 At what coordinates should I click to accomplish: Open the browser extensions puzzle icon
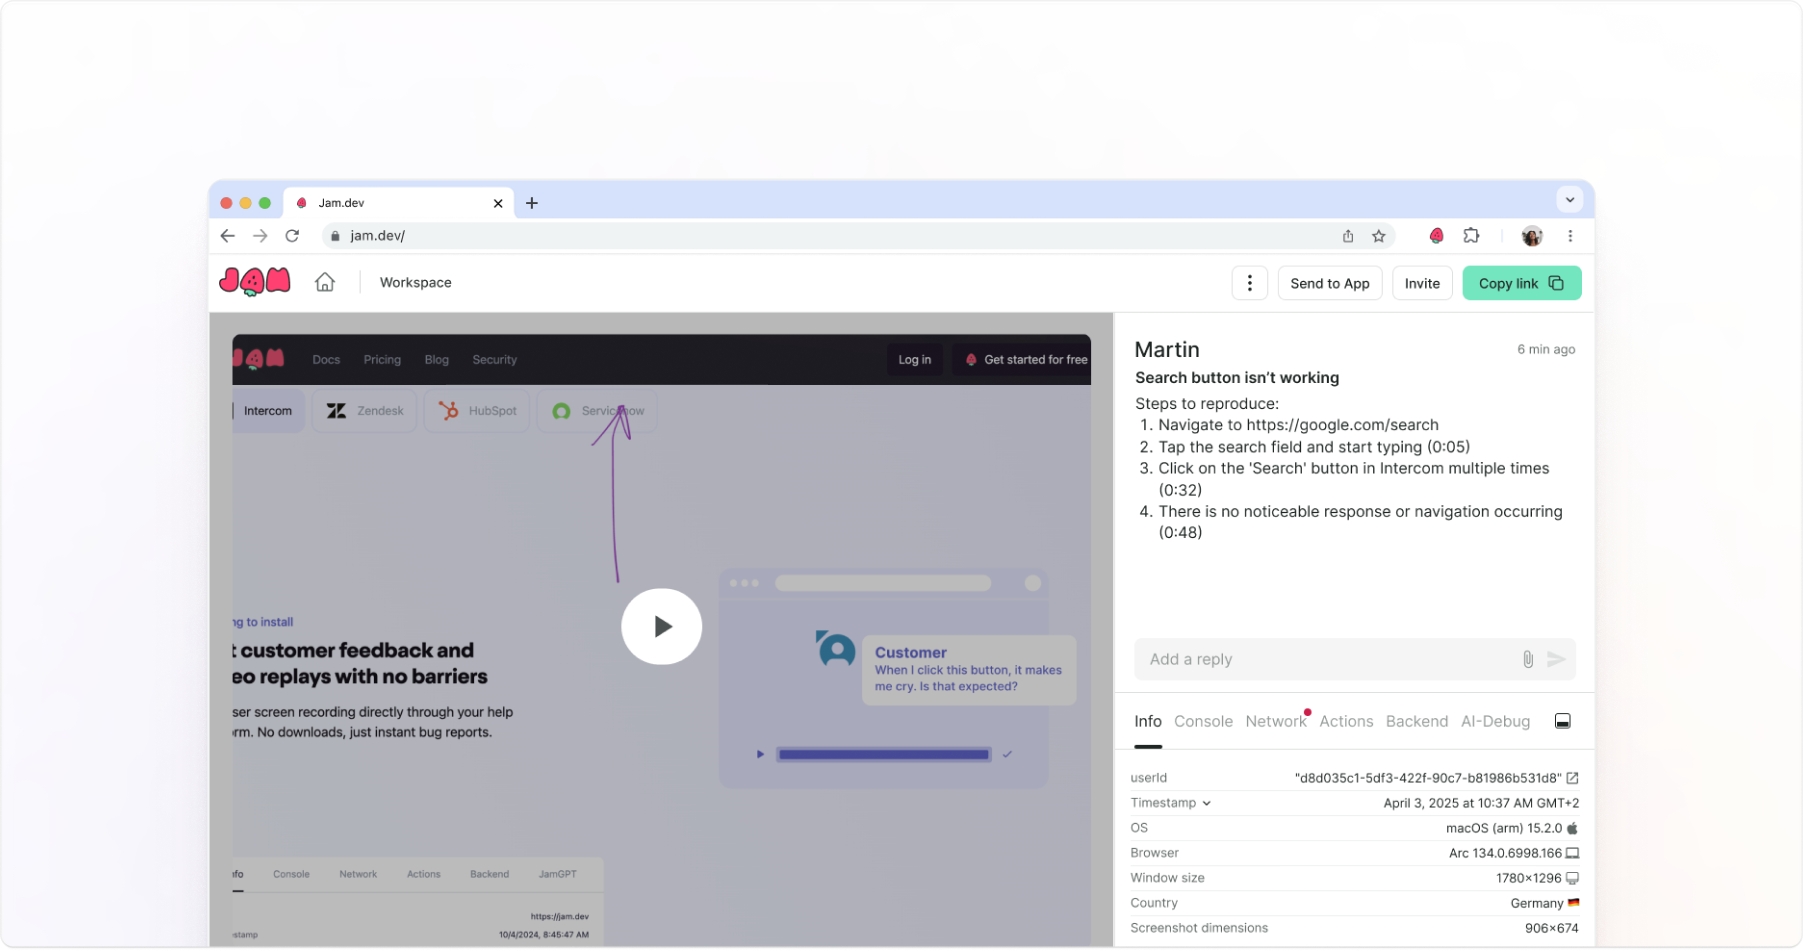coord(1471,236)
